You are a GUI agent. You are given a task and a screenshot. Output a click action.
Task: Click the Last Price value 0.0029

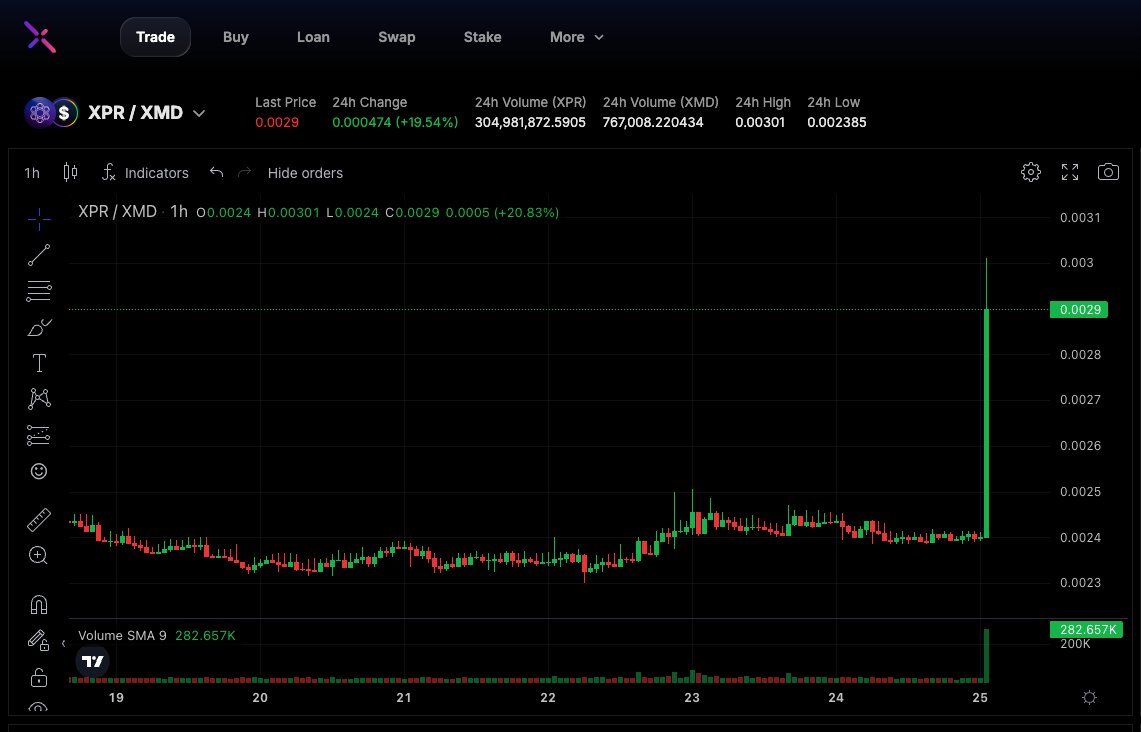pos(277,122)
